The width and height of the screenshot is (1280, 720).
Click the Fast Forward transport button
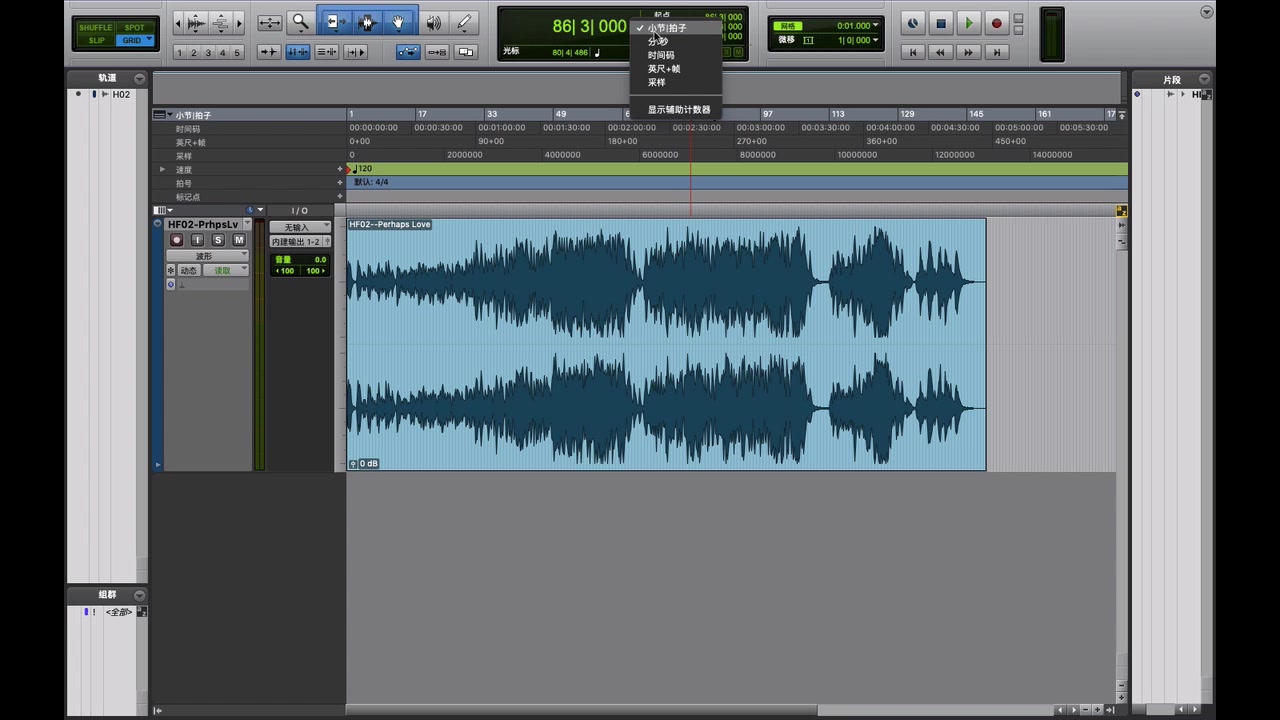tap(968, 52)
